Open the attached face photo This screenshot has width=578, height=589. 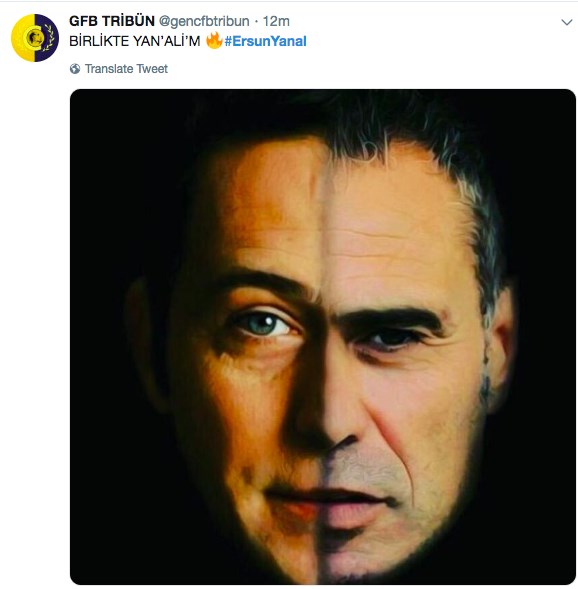tap(323, 337)
